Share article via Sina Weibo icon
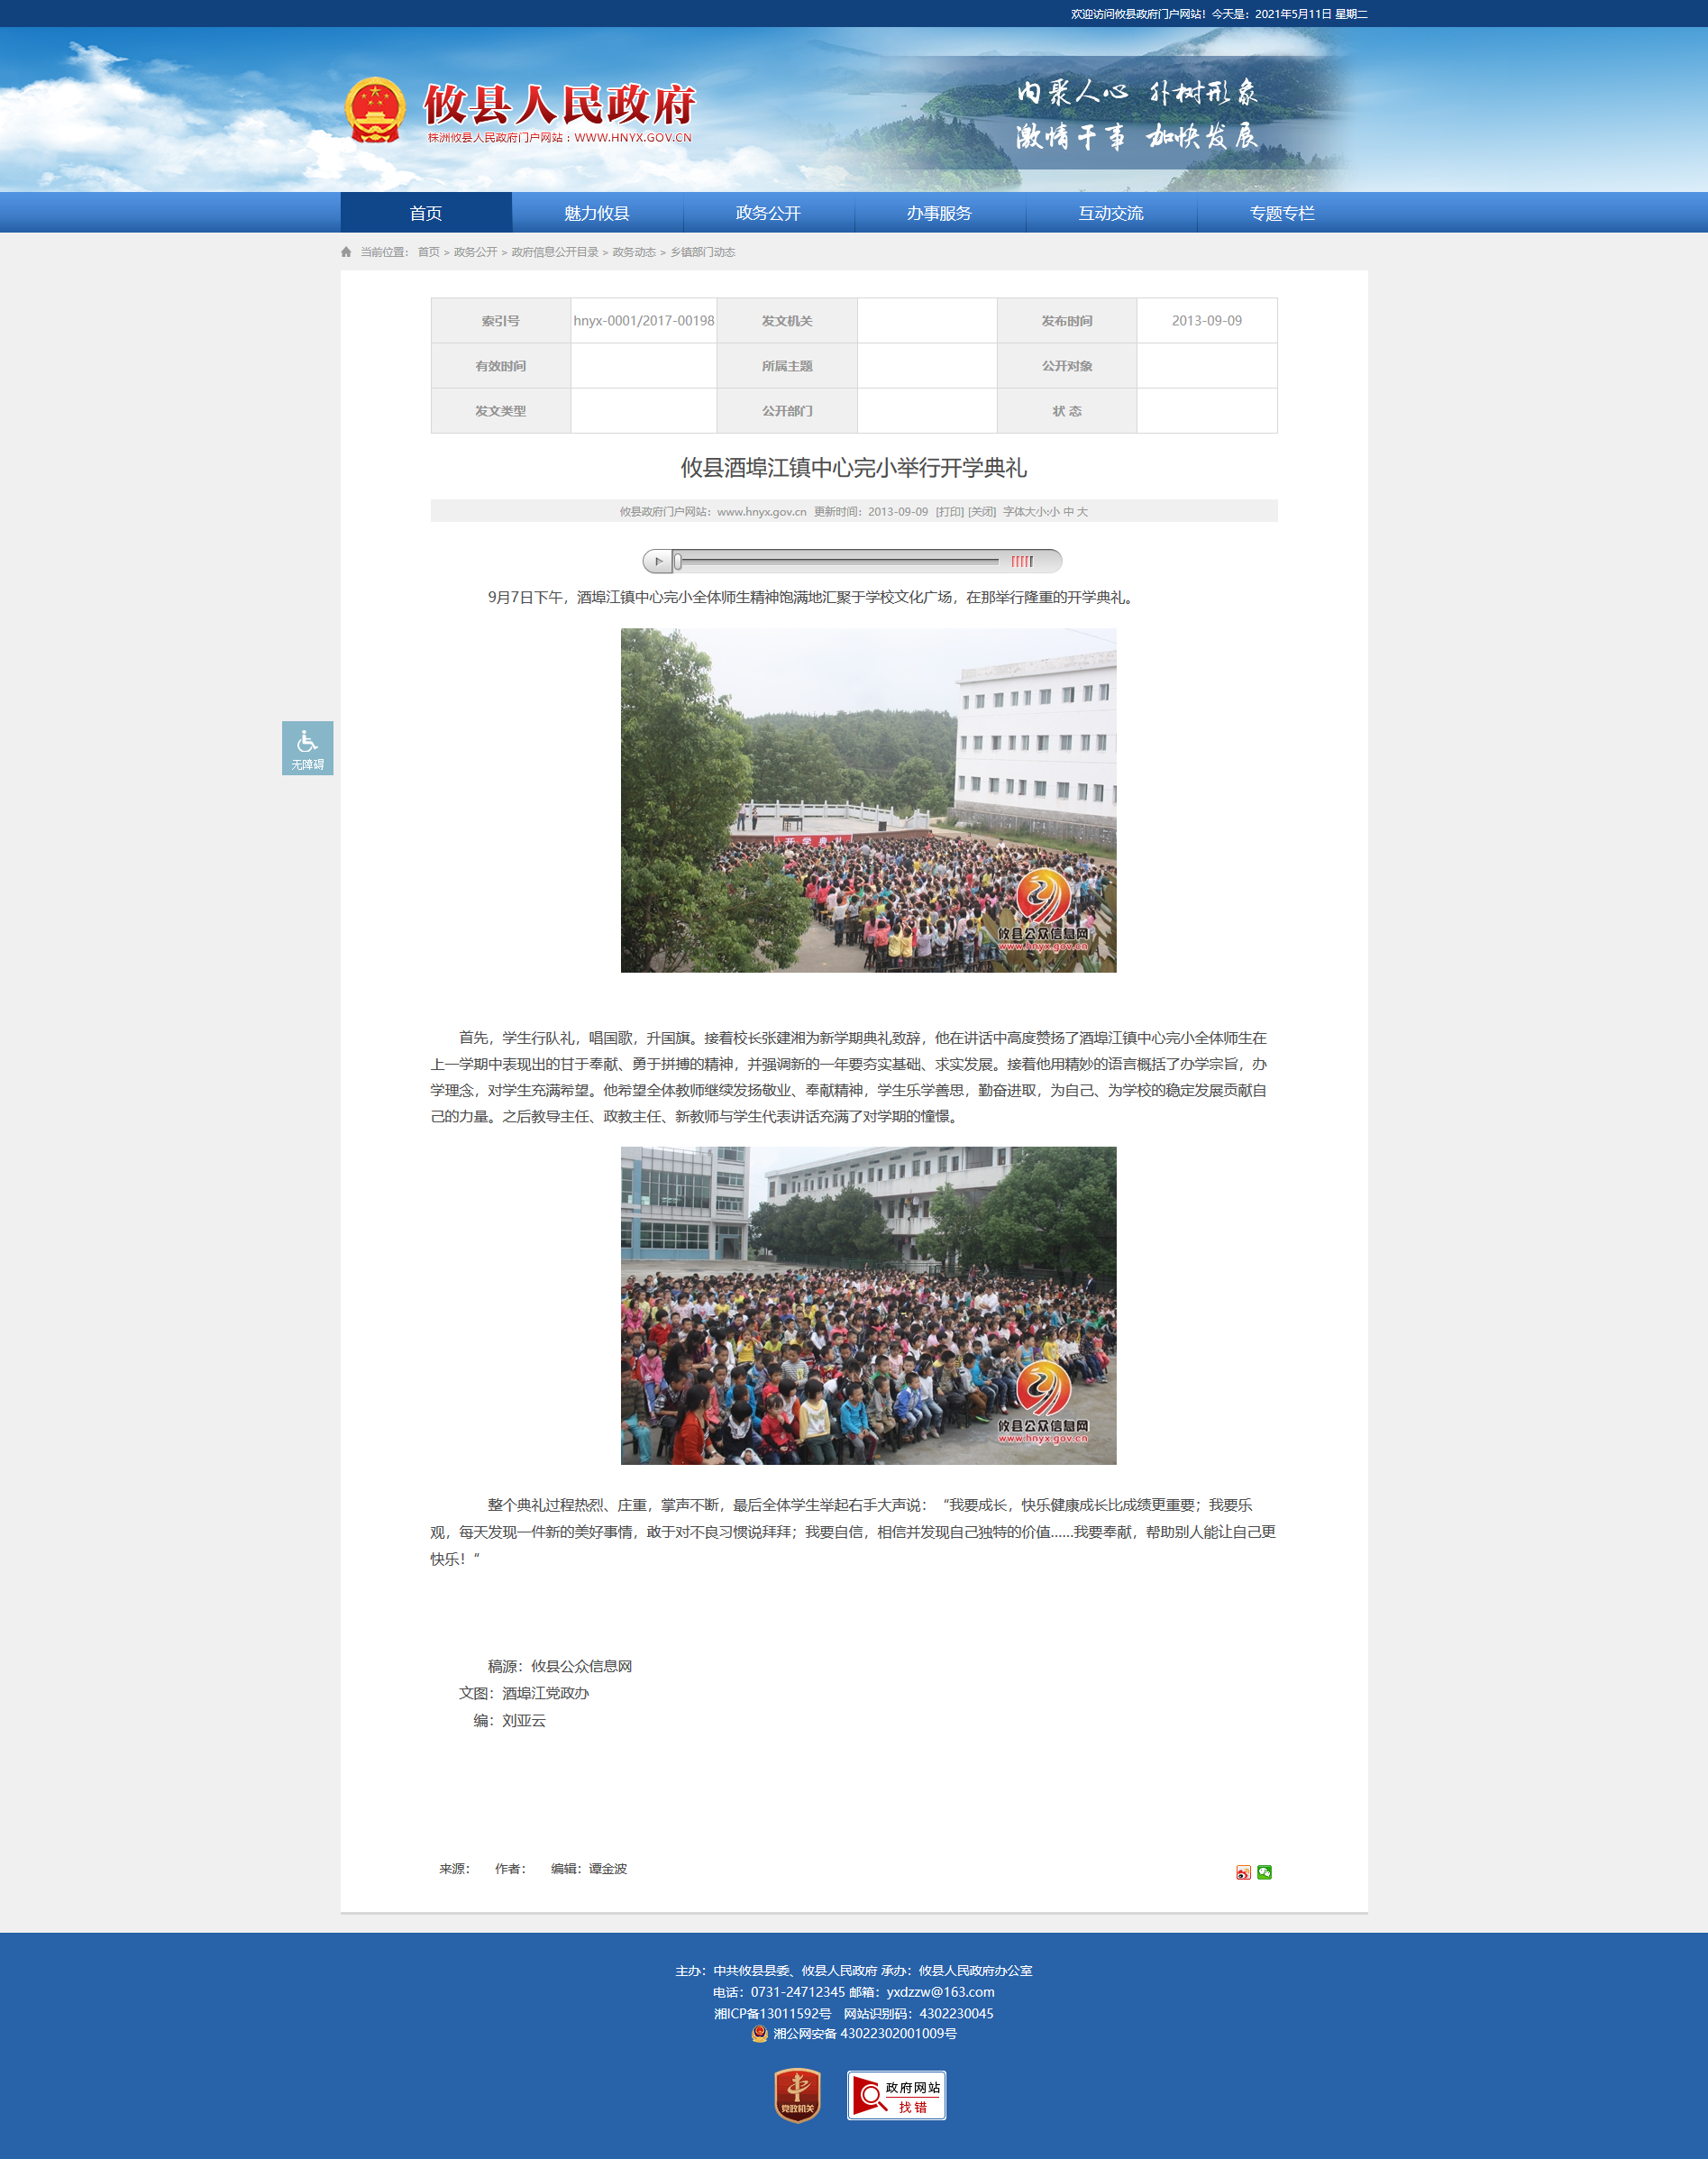The height and width of the screenshot is (2159, 1708). click(x=1243, y=1872)
